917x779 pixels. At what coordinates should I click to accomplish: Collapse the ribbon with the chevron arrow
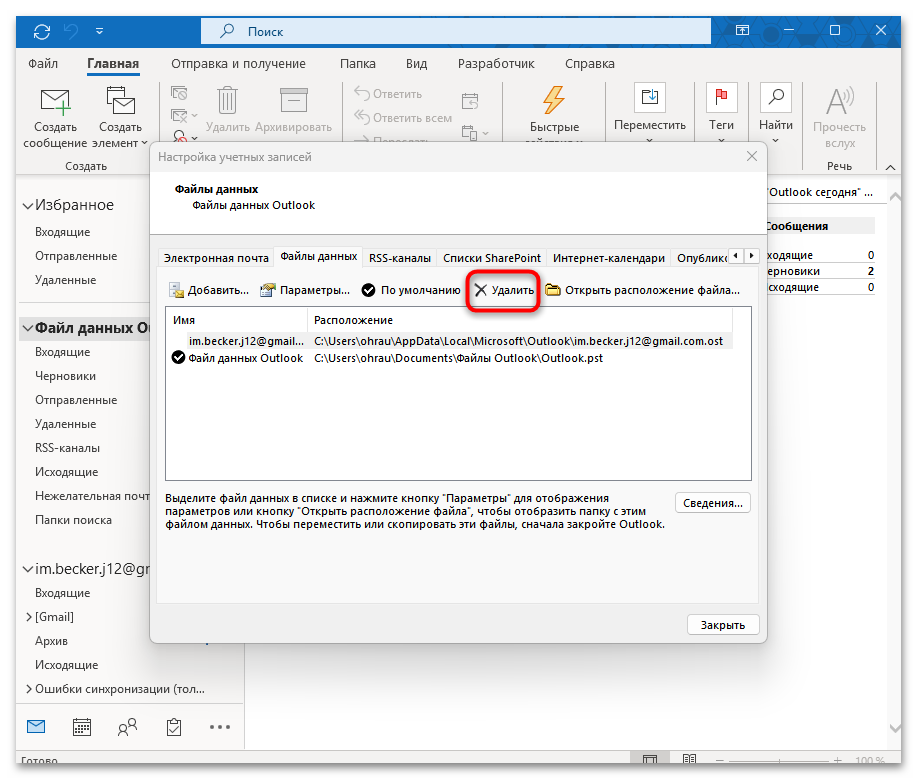click(890, 167)
